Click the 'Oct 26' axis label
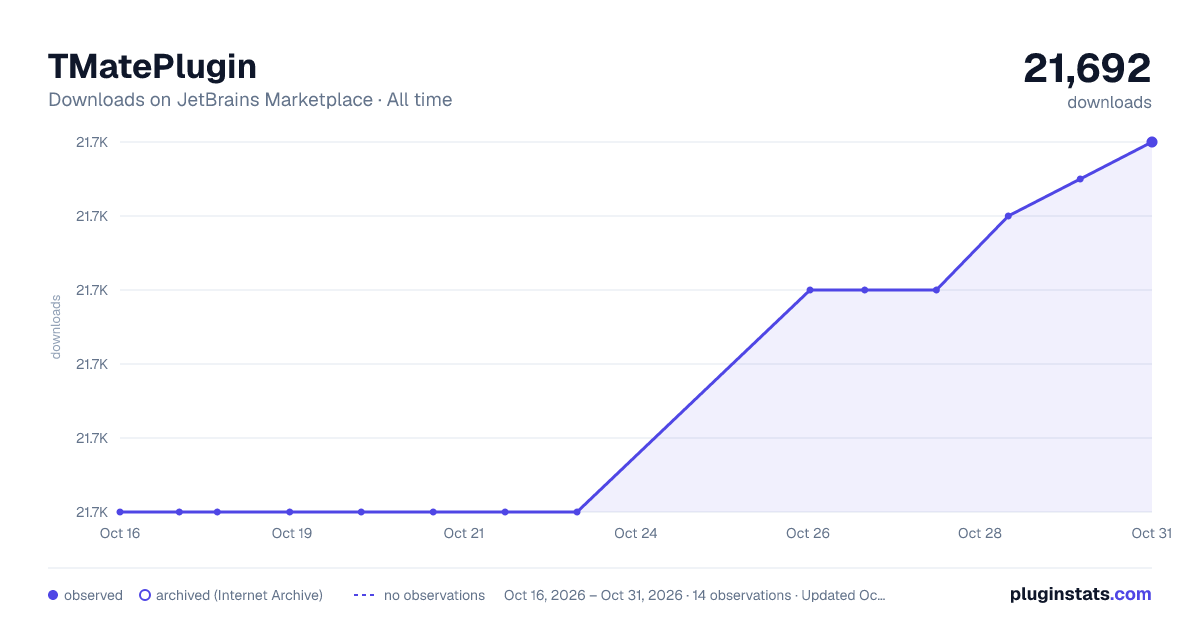Viewport: 1200px width, 630px height. pos(808,533)
